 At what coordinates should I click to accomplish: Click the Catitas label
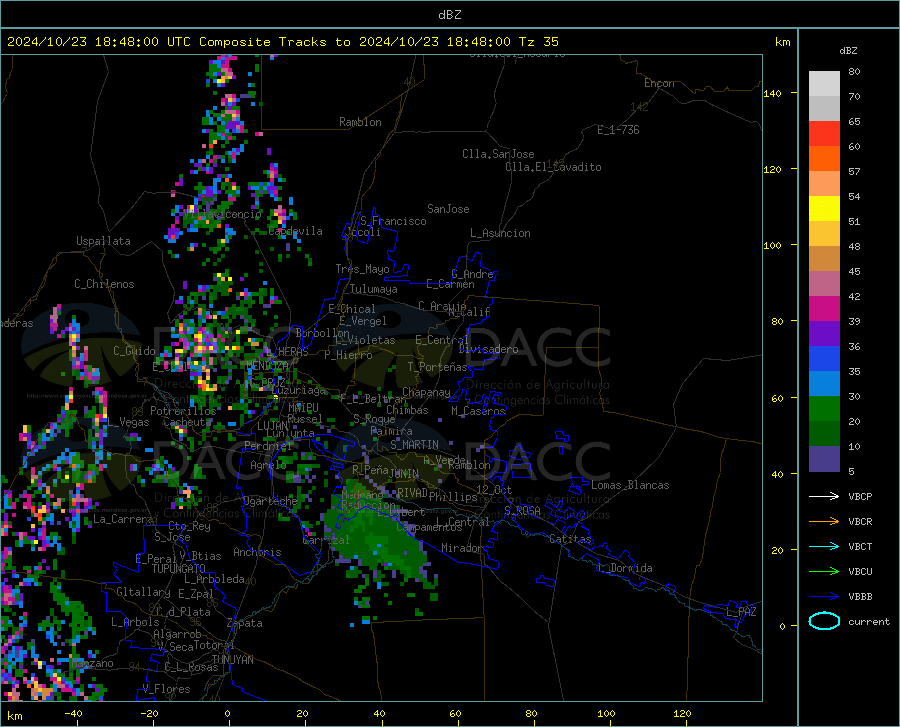[x=570, y=539]
